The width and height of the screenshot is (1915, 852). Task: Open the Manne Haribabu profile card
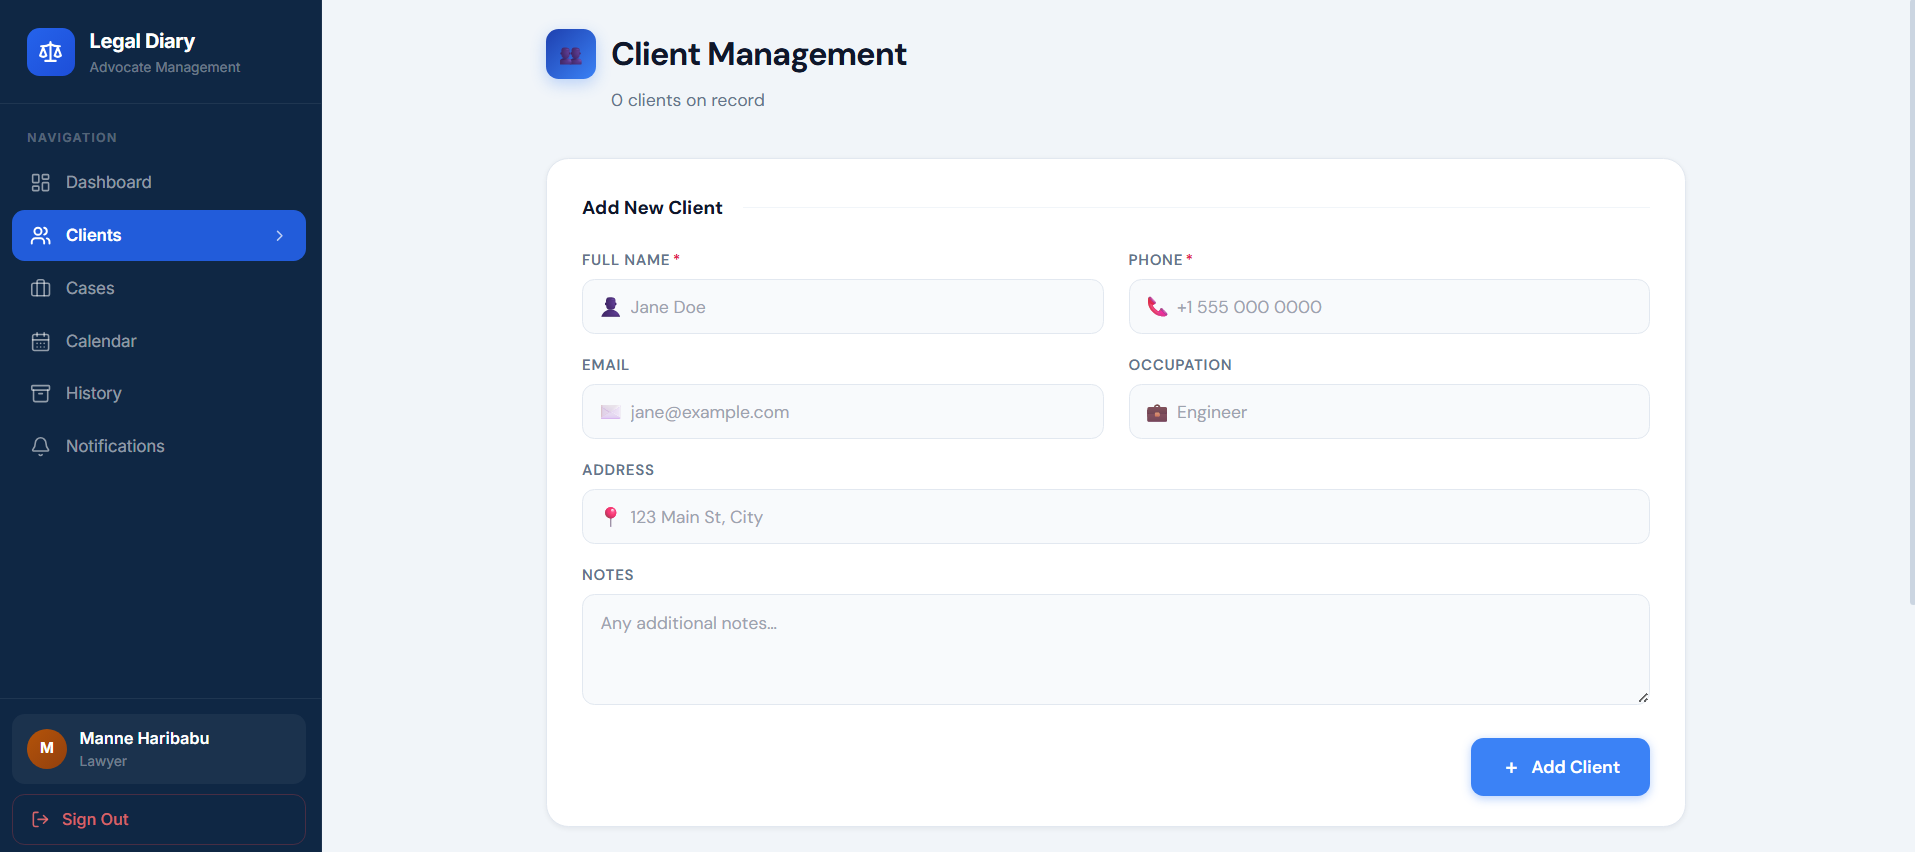pyautogui.click(x=159, y=749)
